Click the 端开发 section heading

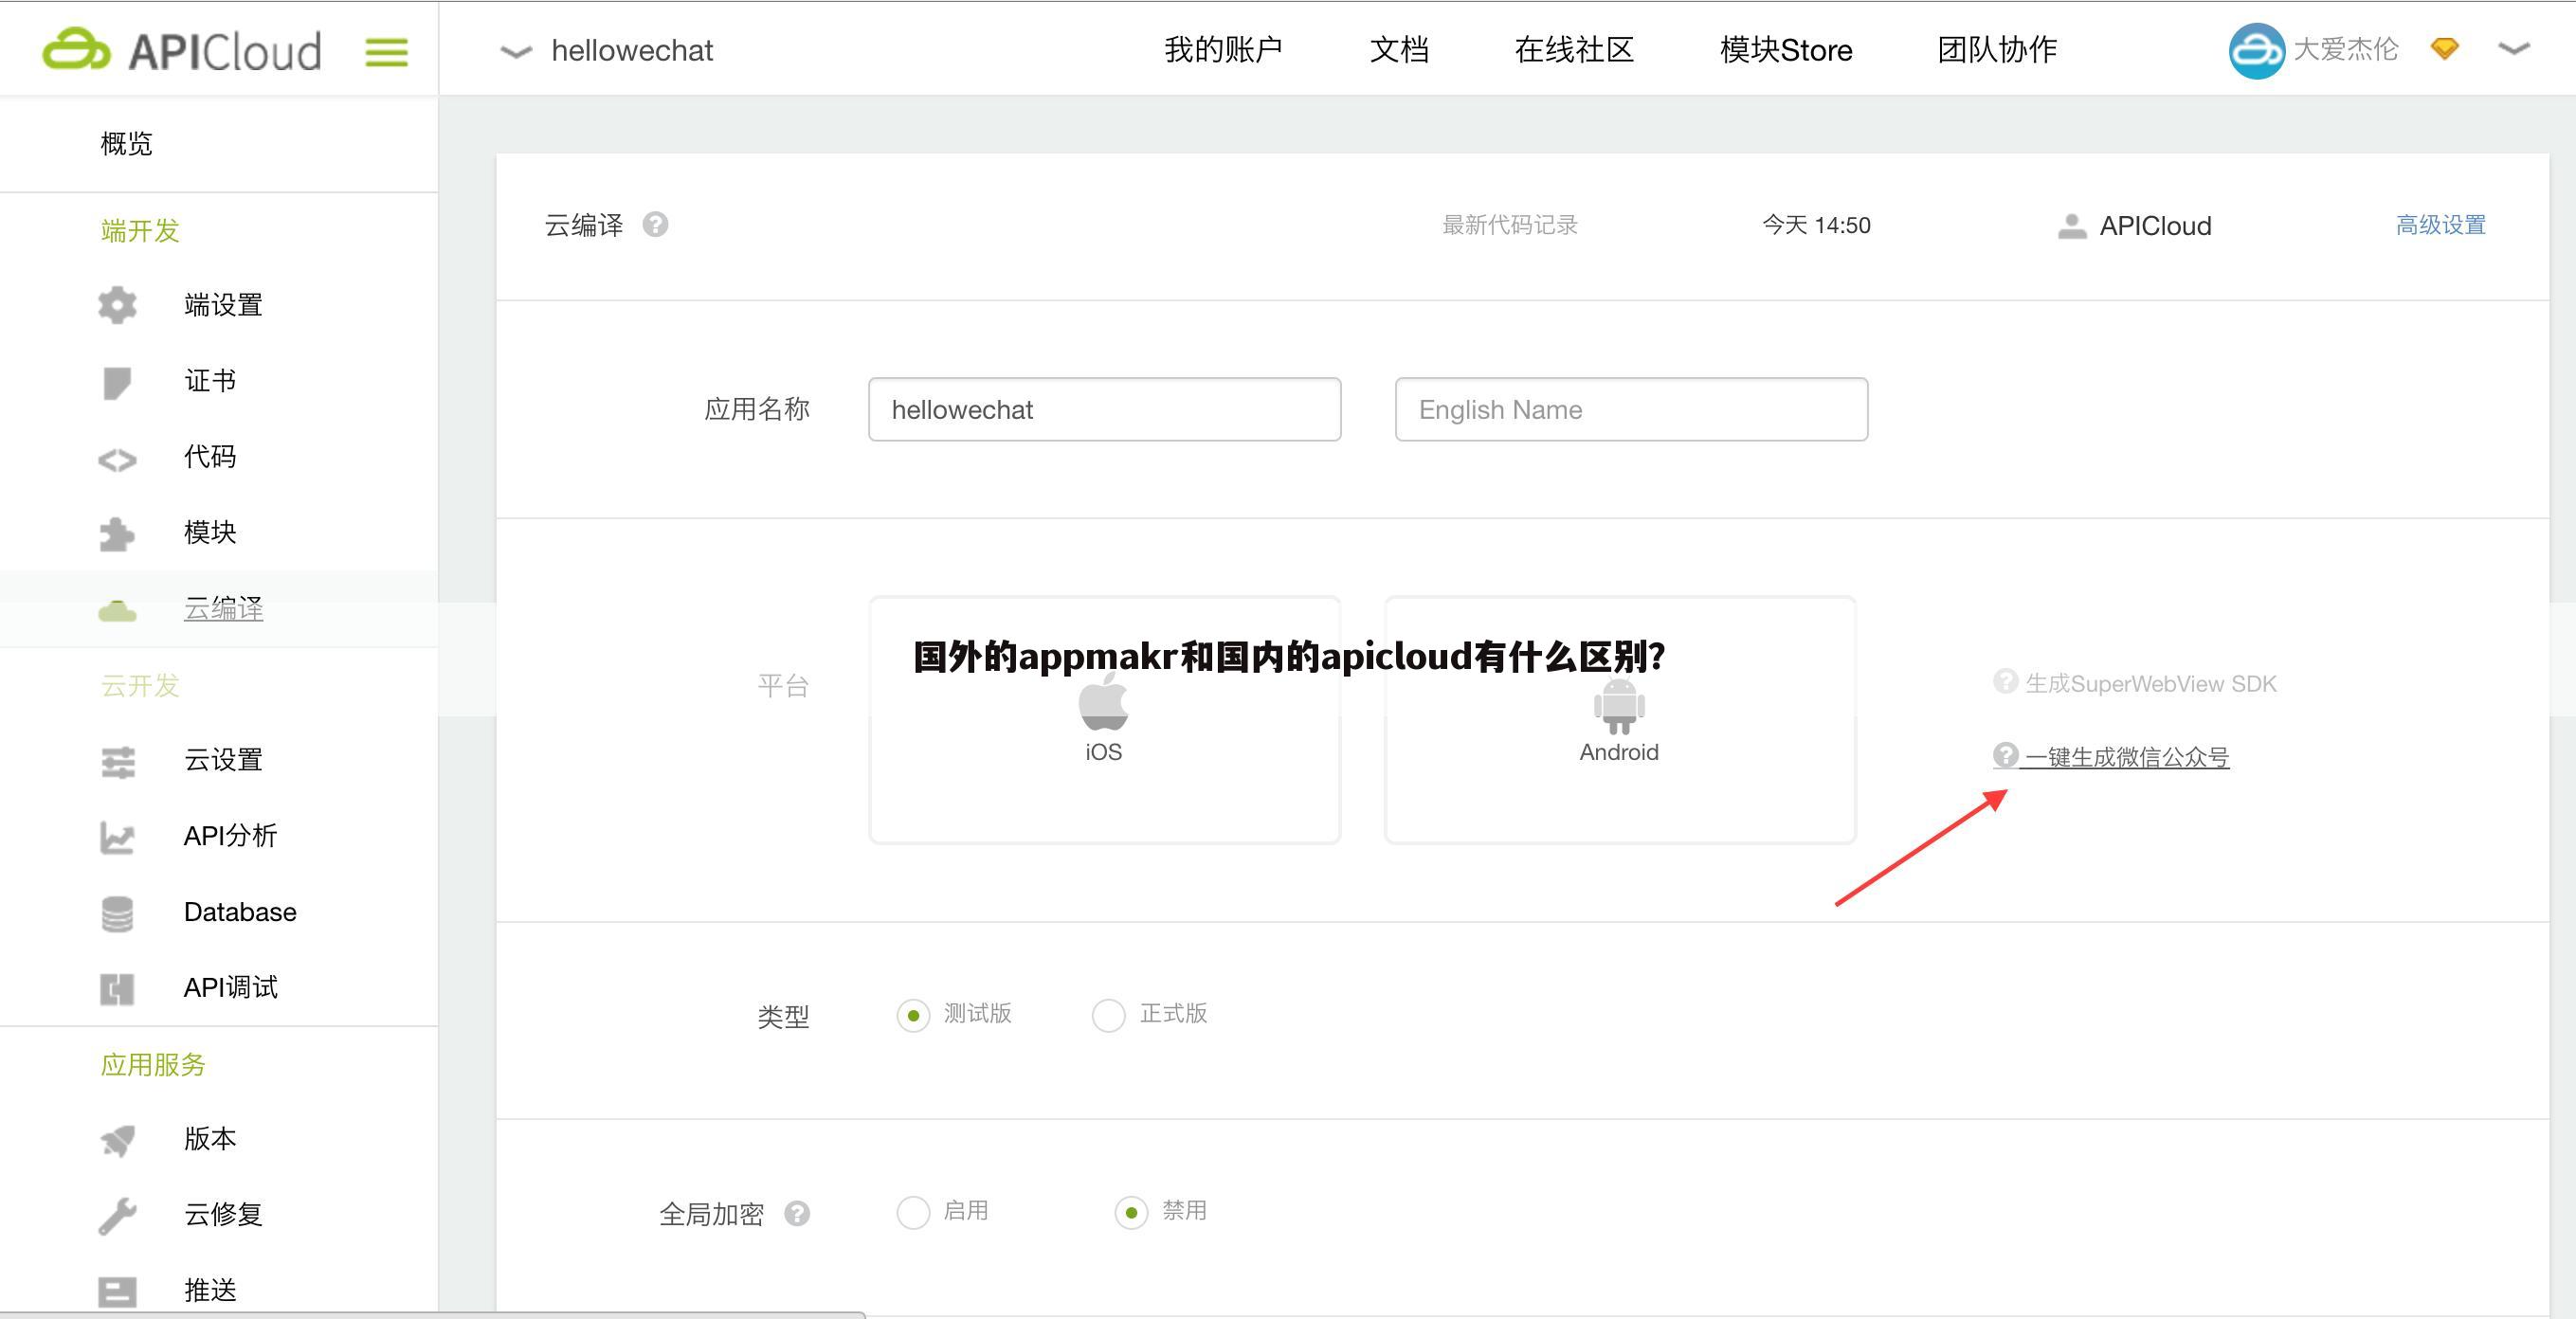pyautogui.click(x=140, y=231)
